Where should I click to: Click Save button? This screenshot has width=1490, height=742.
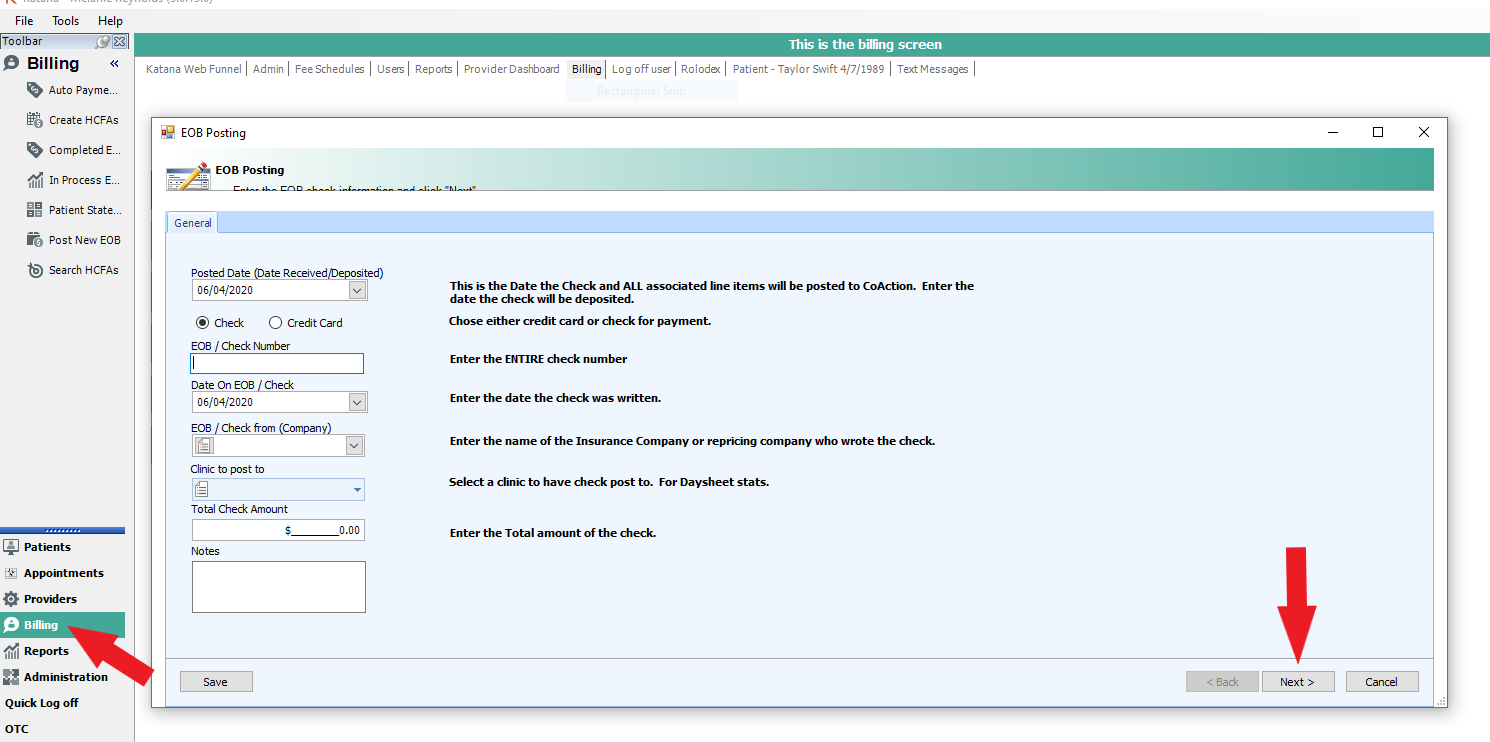coord(216,682)
